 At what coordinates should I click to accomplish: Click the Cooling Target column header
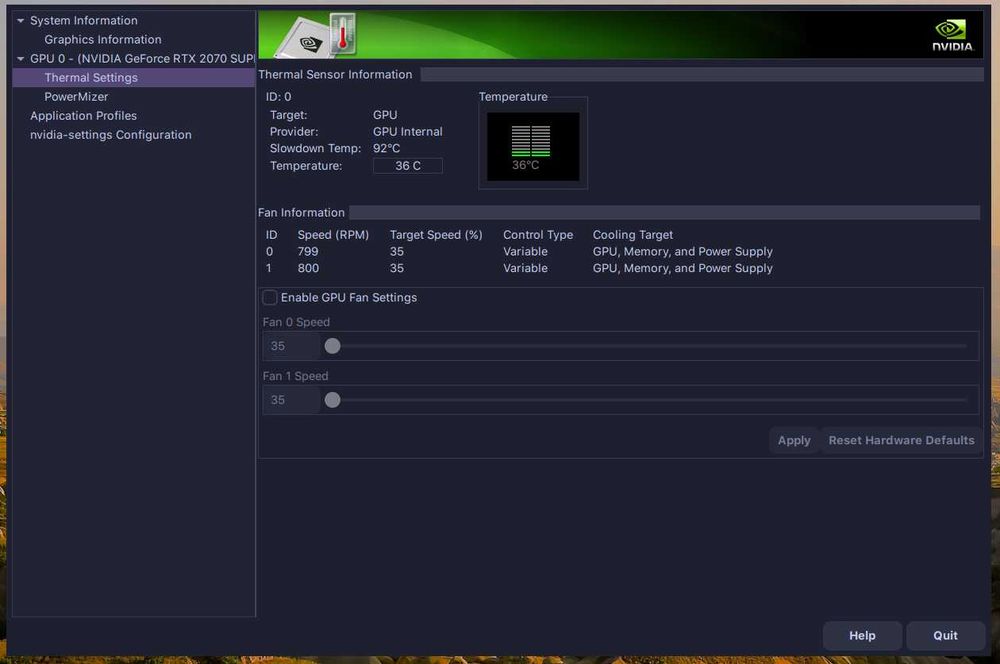pyautogui.click(x=633, y=235)
